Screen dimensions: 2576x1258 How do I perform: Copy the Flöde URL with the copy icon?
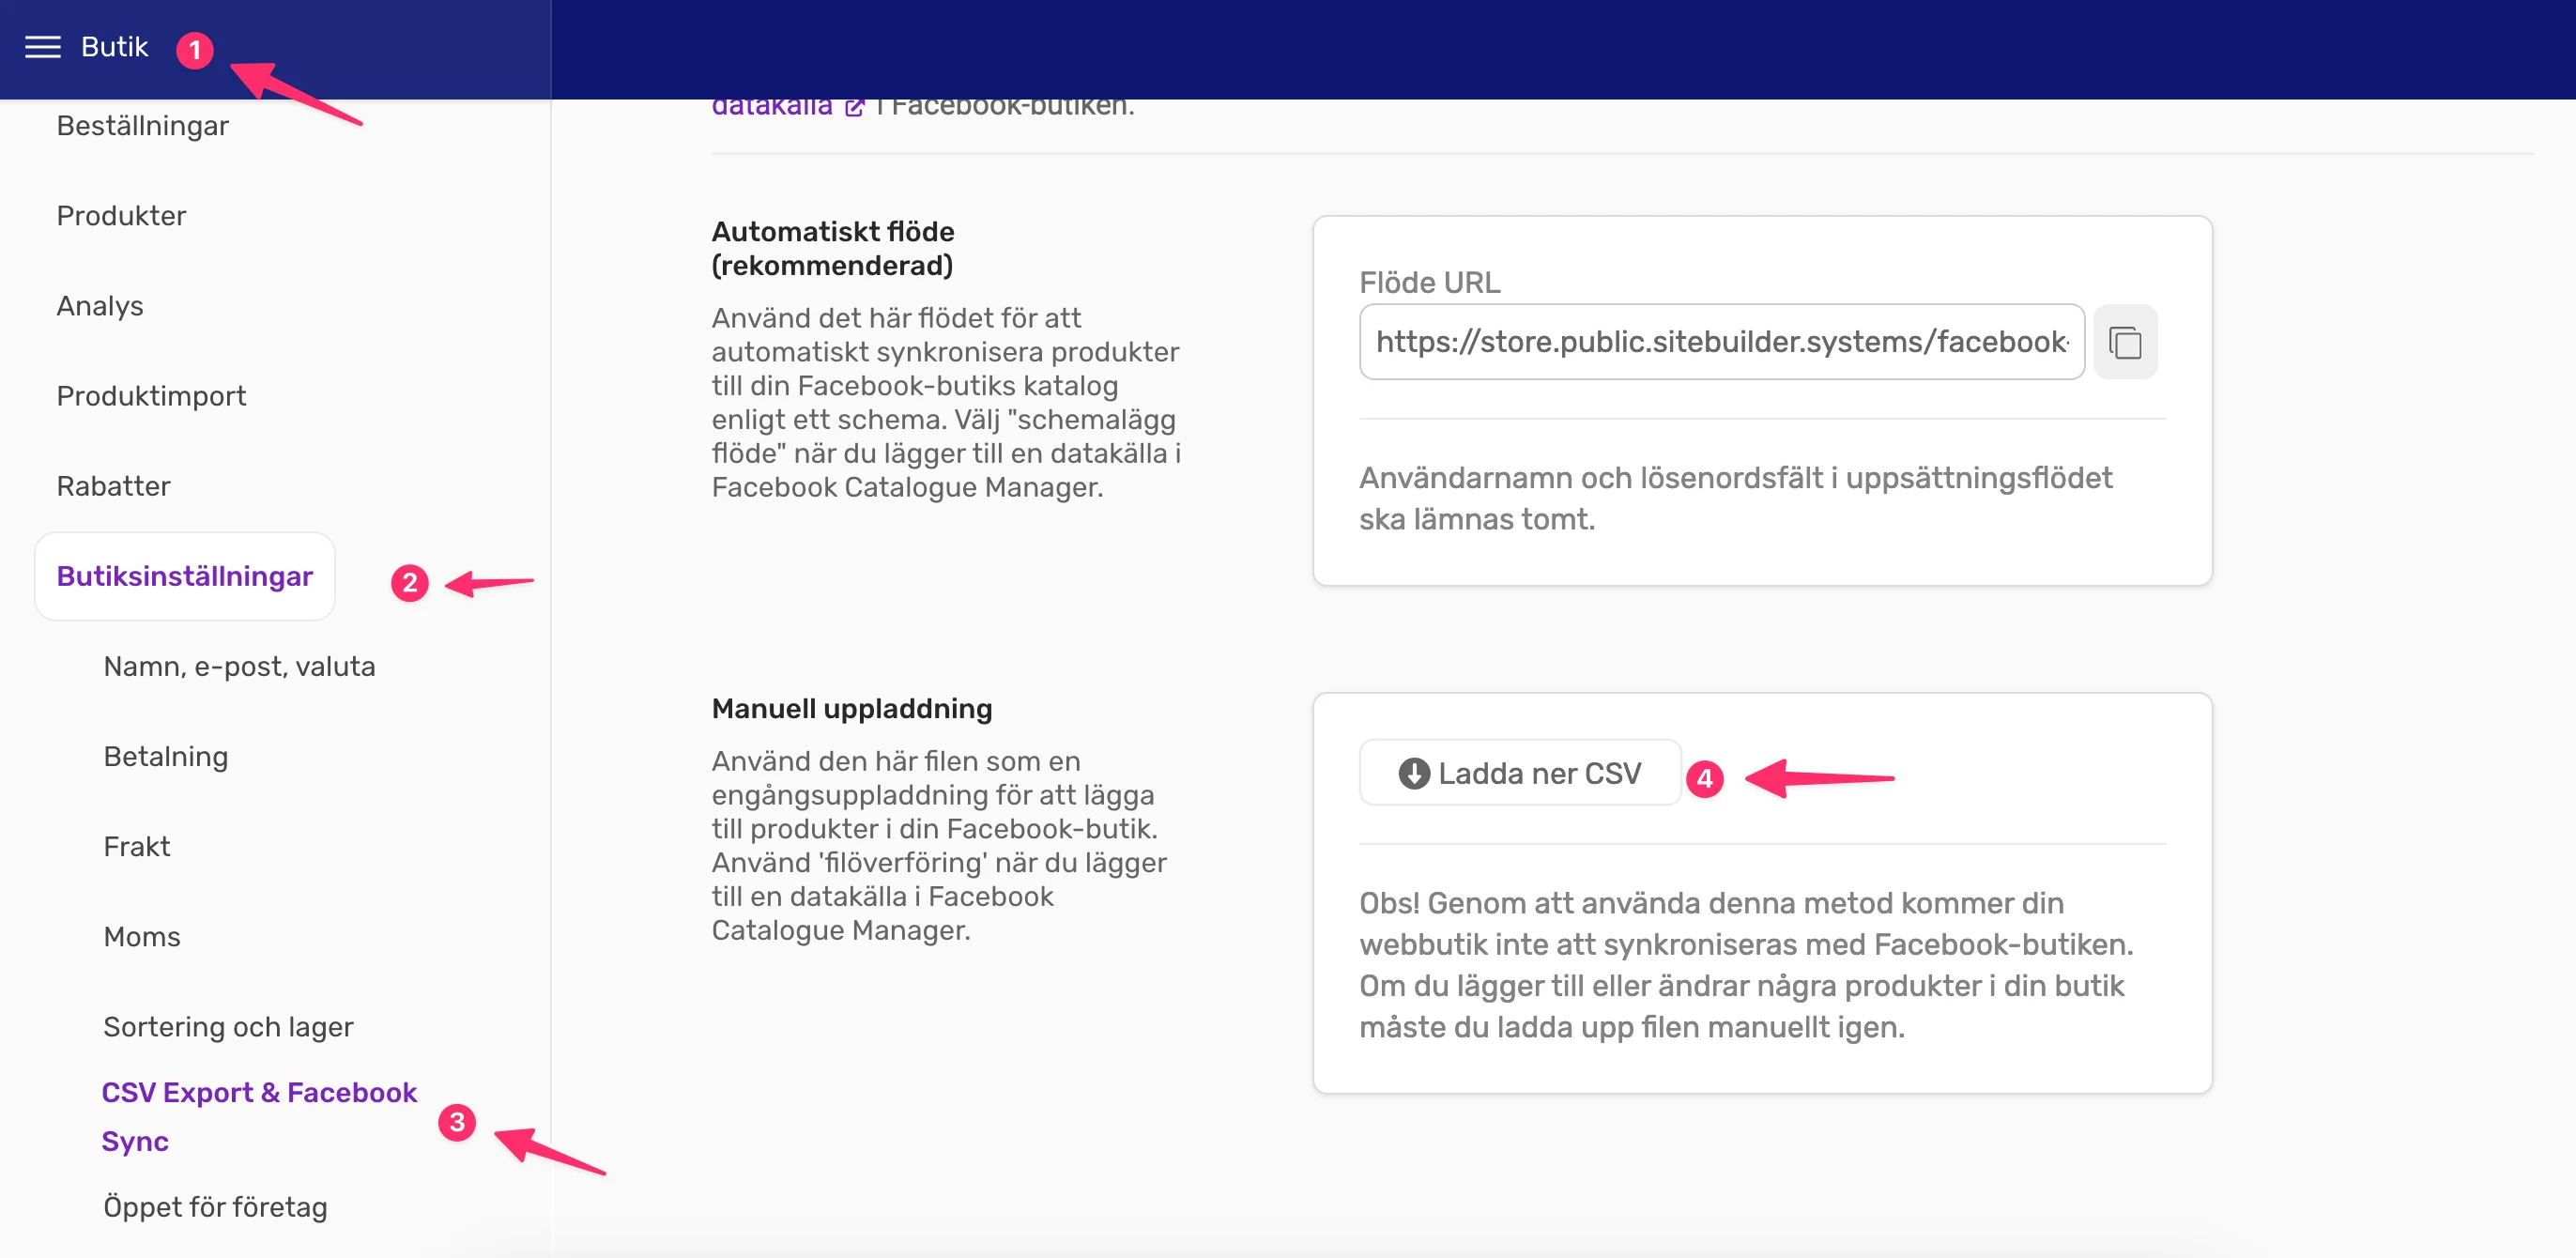click(x=2125, y=342)
